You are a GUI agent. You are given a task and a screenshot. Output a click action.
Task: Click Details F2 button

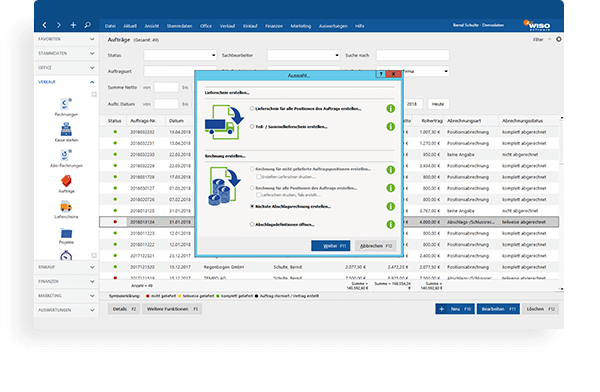coord(124,309)
